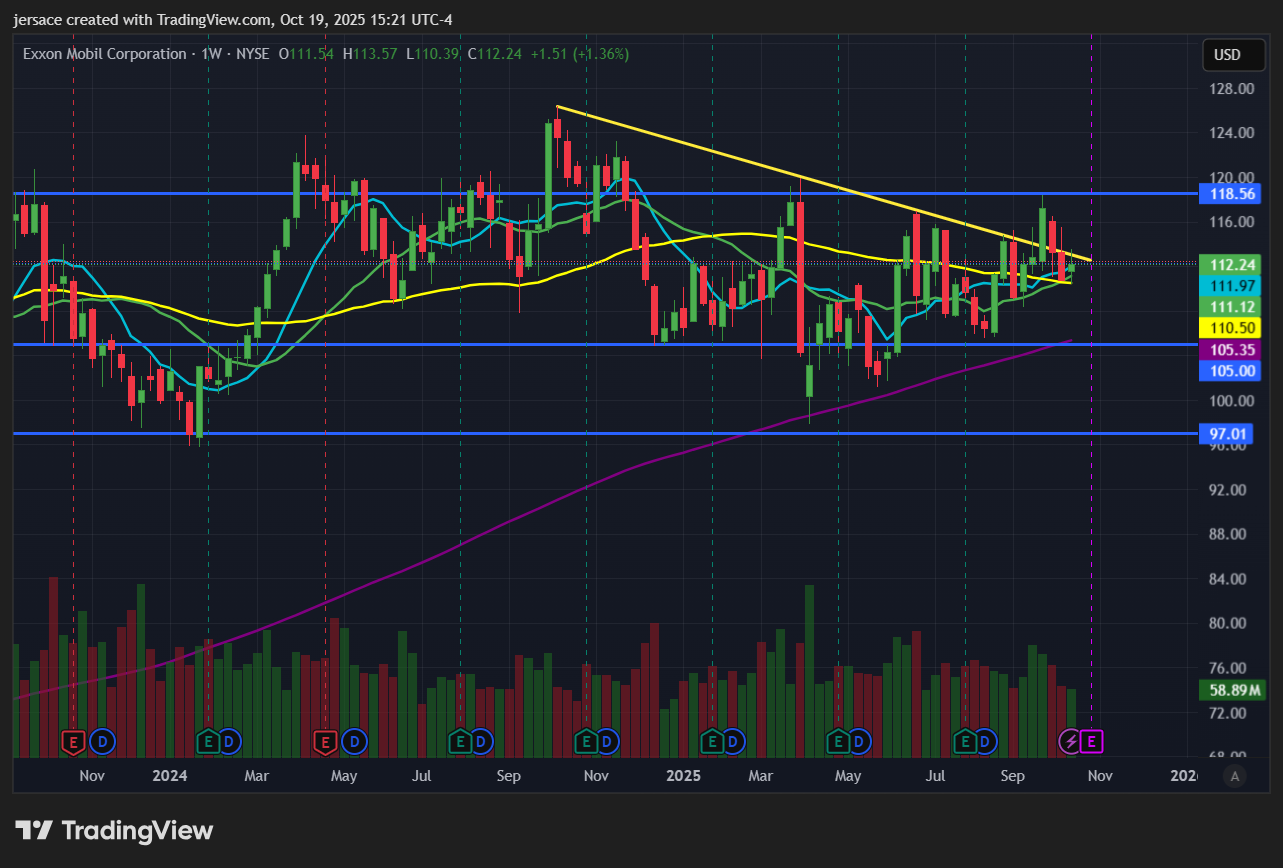Screen dimensions: 1283x868
Task: Click the jersace created with TradingView.com caption
Action: click(x=233, y=19)
